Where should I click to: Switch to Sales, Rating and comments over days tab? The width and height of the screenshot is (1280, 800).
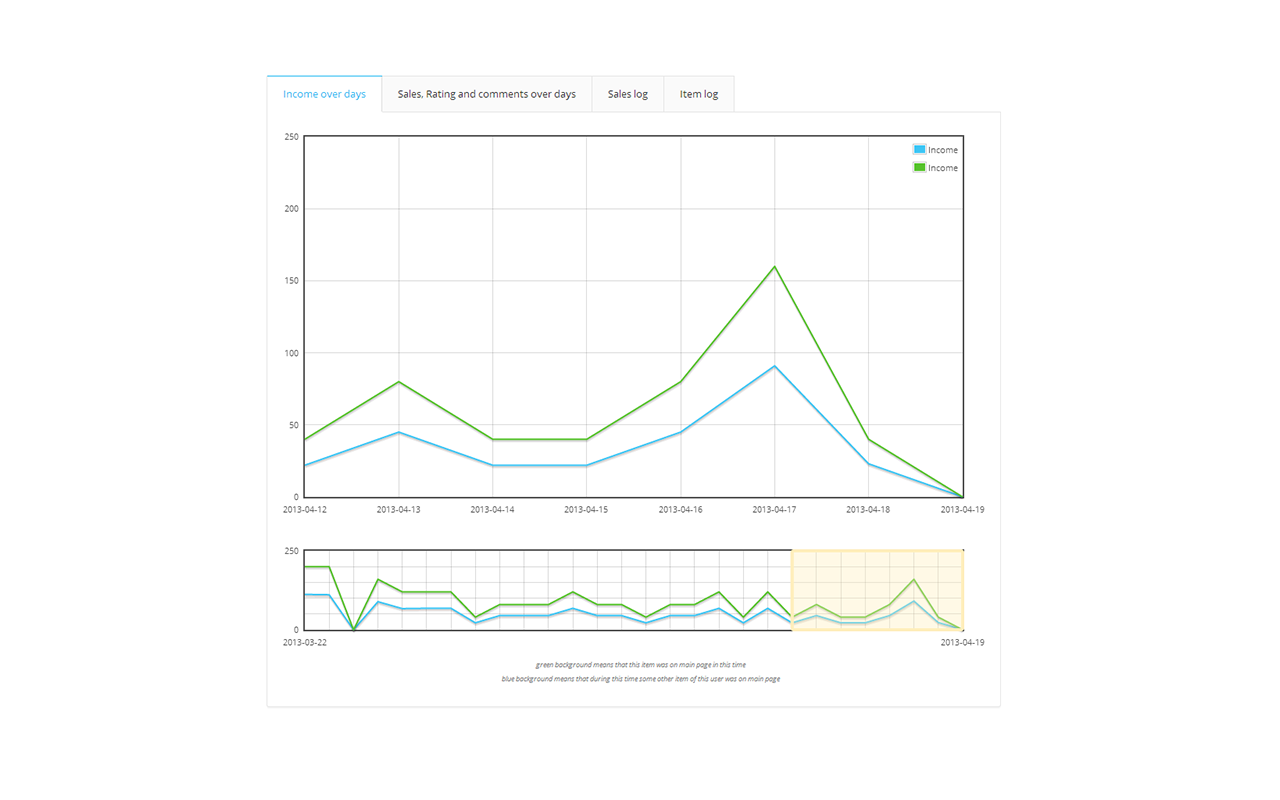coord(487,94)
